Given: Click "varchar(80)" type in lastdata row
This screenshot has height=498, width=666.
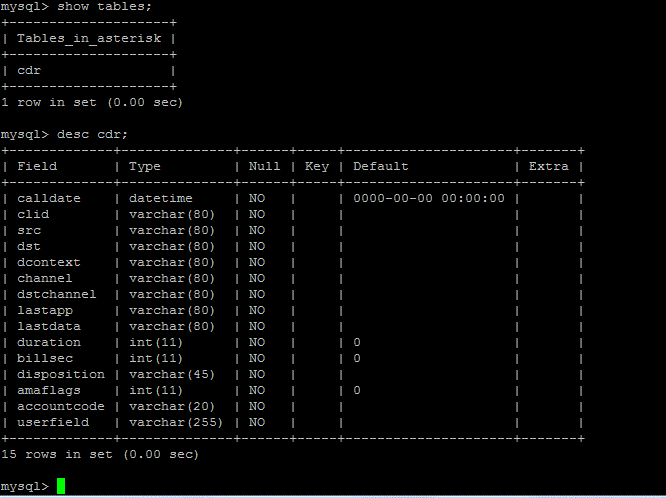Looking at the screenshot, I should coord(172,326).
